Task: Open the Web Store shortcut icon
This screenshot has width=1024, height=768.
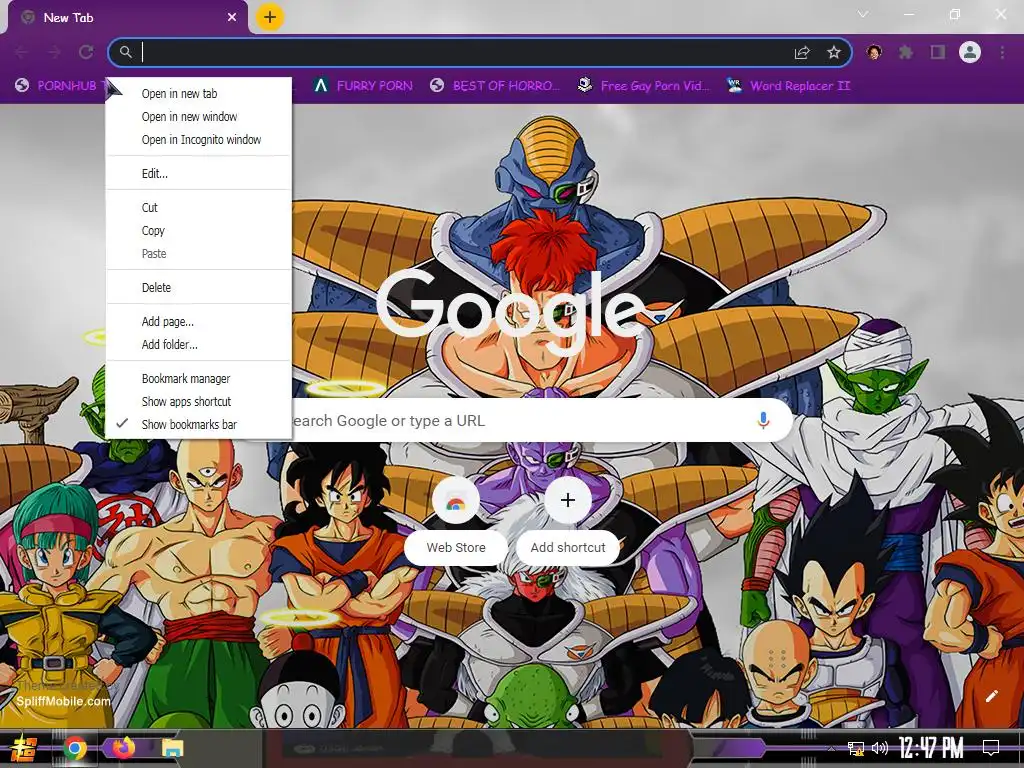Action: (x=456, y=500)
